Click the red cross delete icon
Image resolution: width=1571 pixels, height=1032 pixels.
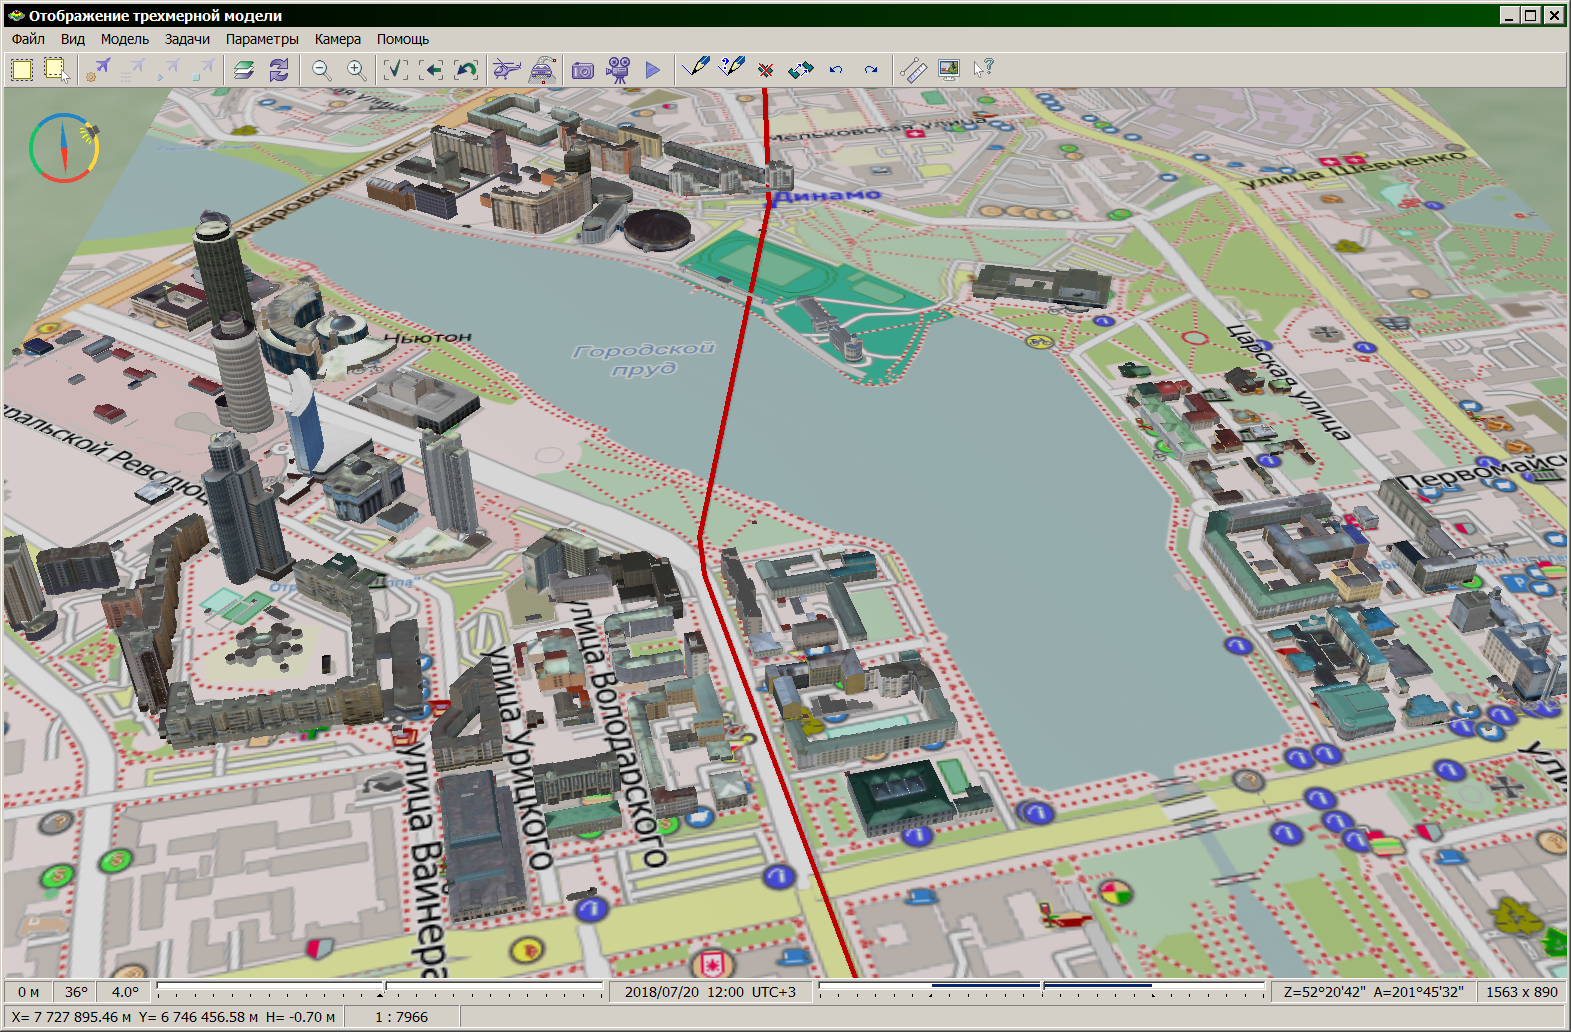tap(766, 69)
